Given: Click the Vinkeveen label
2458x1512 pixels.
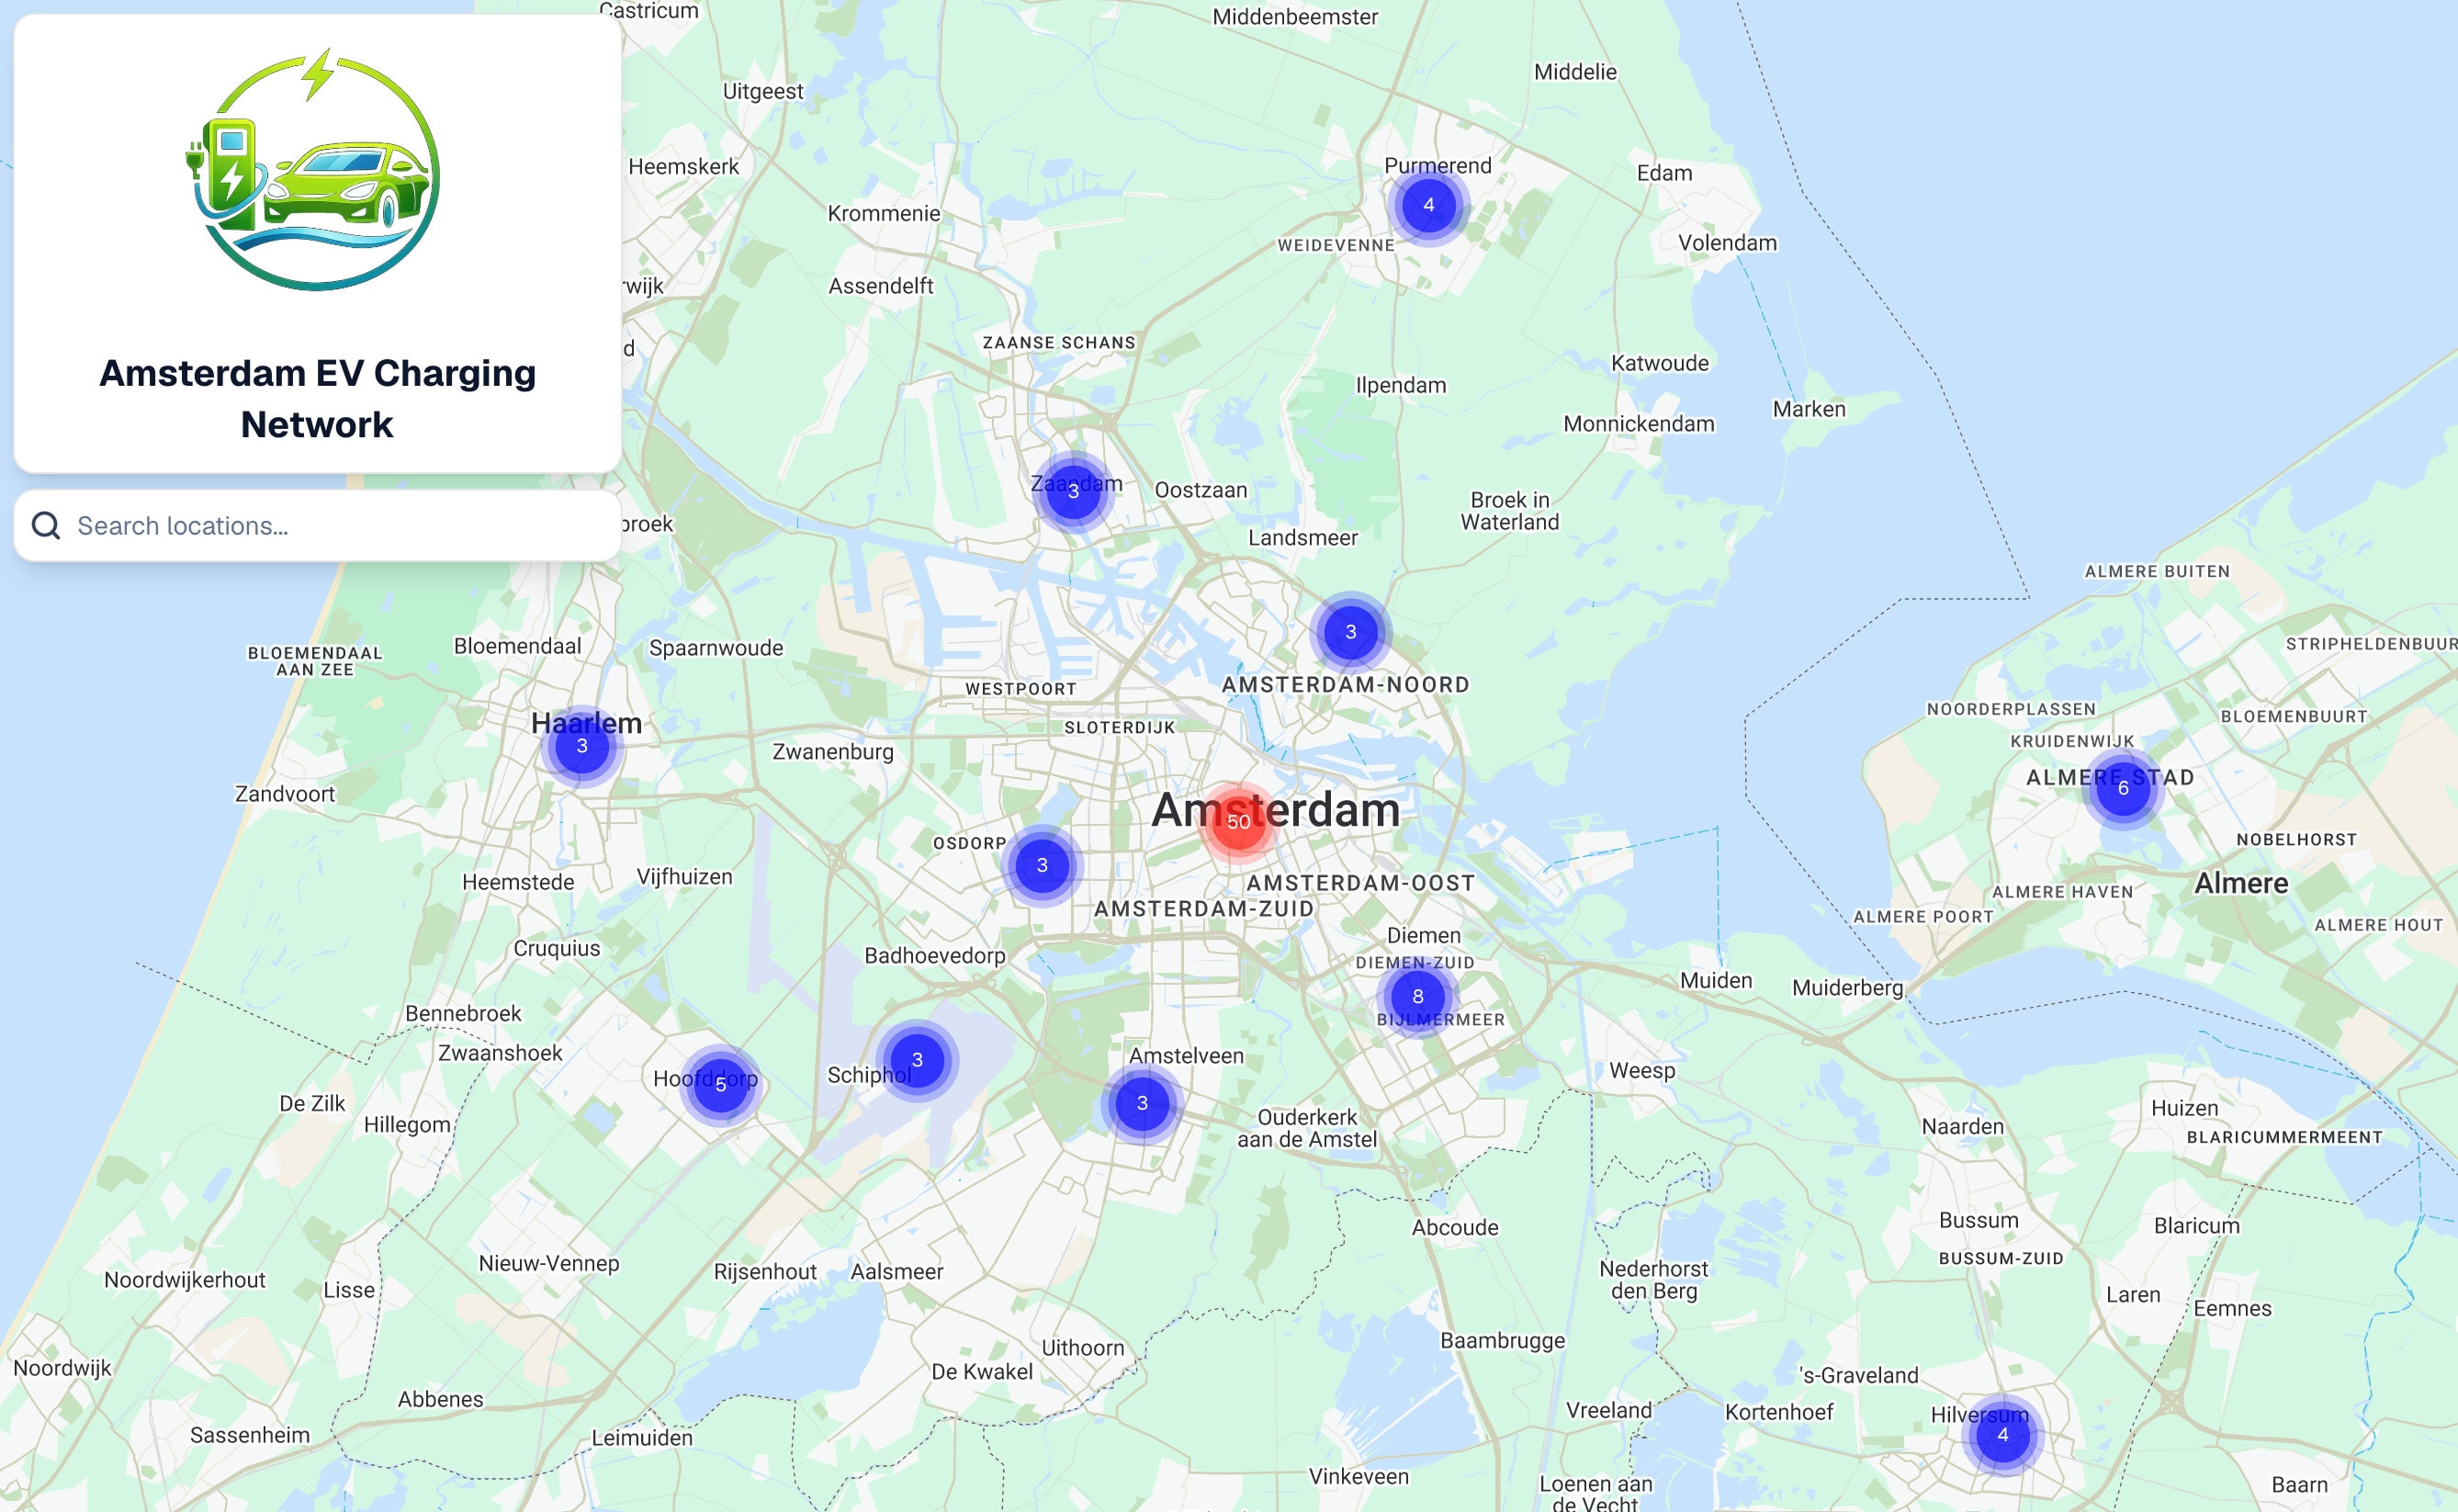Looking at the screenshot, I should coord(1359,1477).
